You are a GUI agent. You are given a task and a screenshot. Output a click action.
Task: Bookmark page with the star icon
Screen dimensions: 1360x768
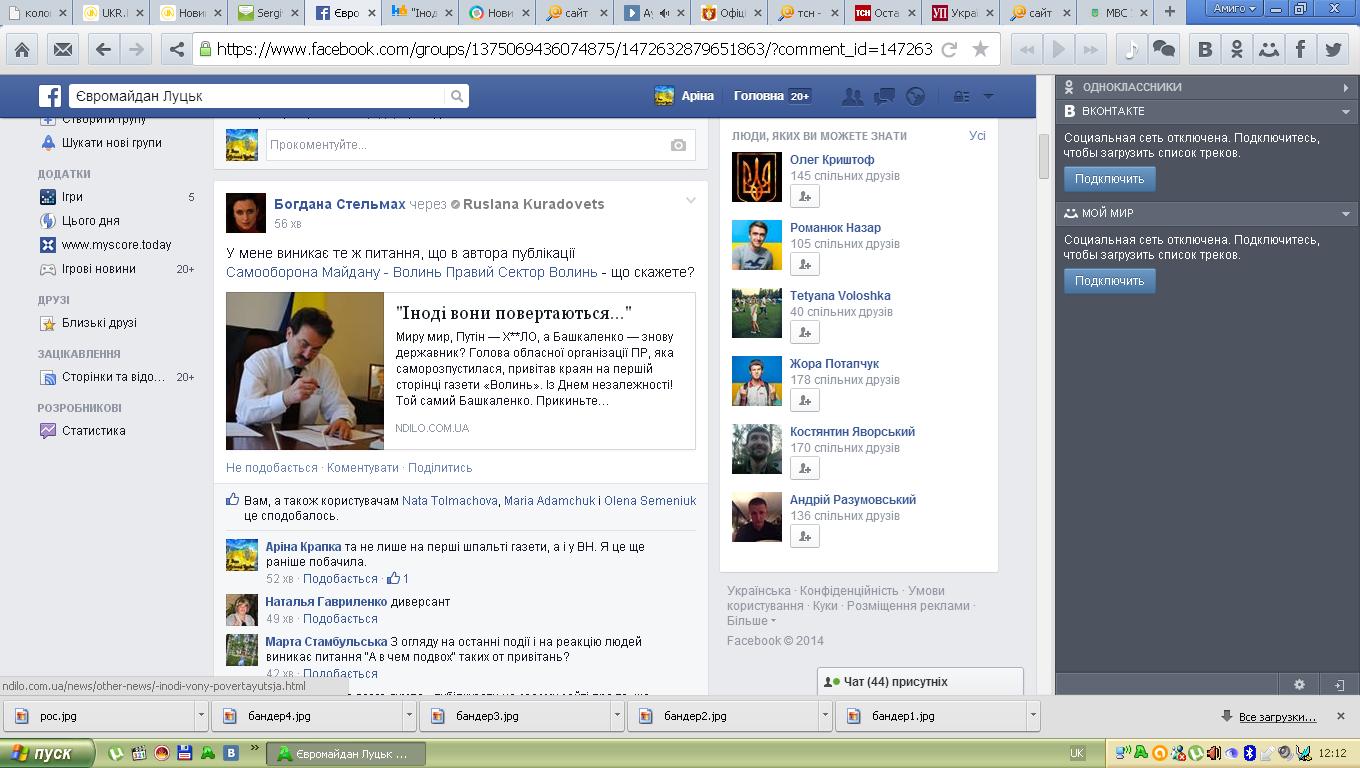point(980,49)
